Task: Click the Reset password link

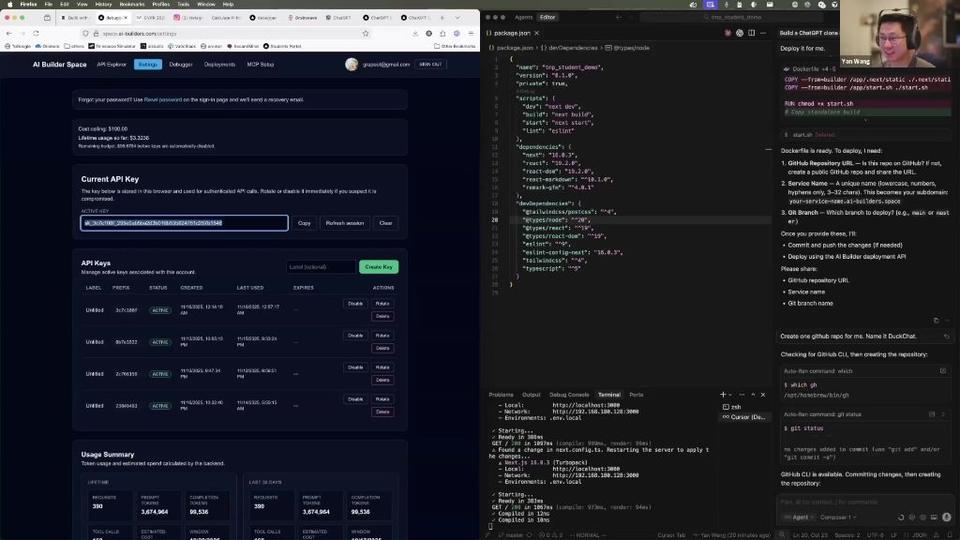Action: [162, 100]
